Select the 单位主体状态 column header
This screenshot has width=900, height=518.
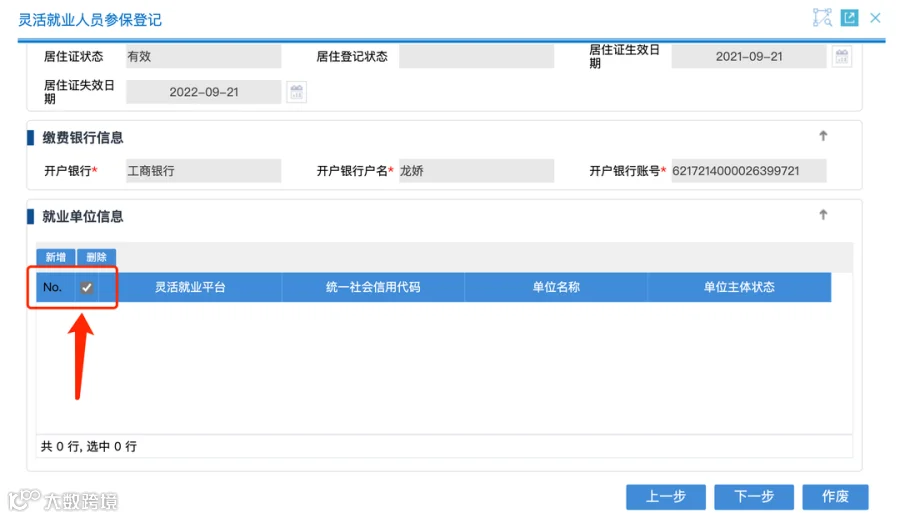pyautogui.click(x=739, y=287)
